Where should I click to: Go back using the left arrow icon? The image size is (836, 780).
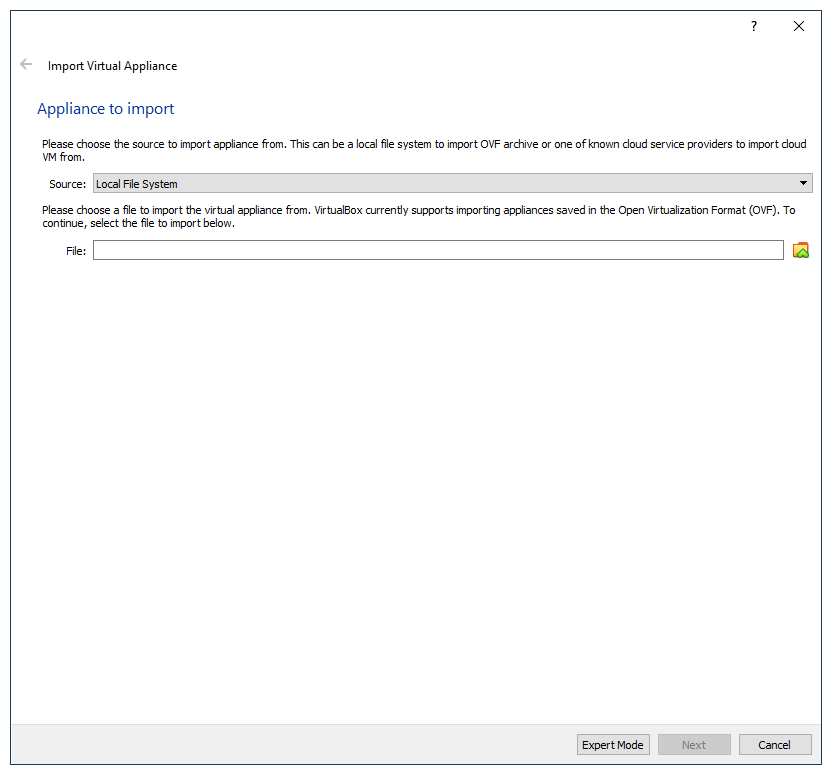click(26, 64)
